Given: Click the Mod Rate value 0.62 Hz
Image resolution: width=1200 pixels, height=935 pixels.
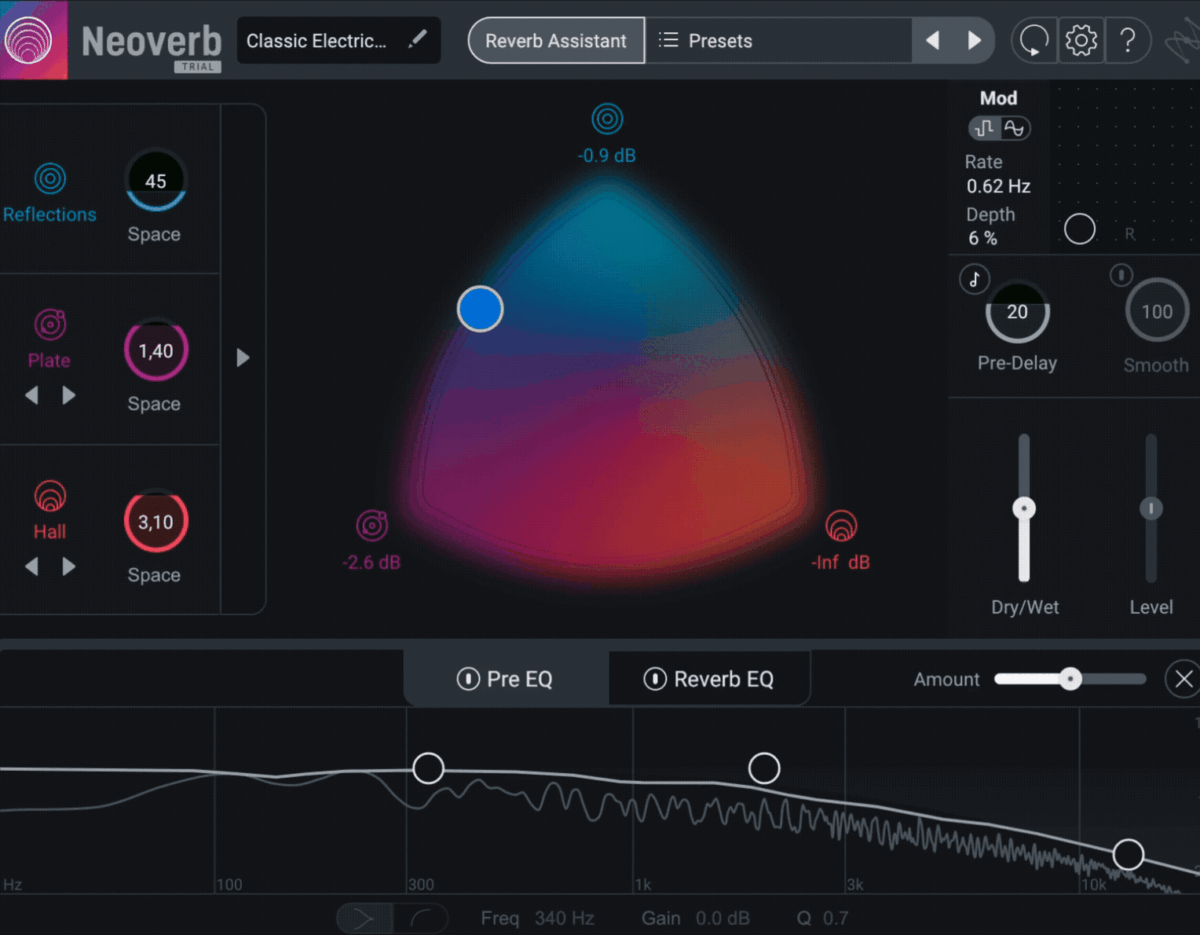Looking at the screenshot, I should coord(998,186).
